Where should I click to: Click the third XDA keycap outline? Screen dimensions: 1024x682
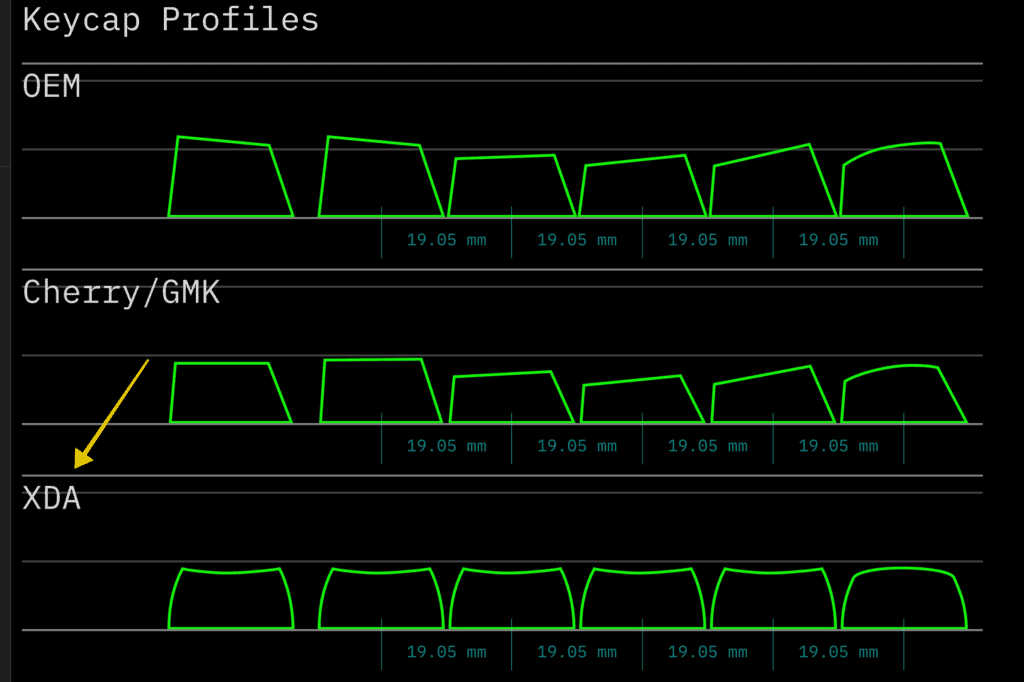coord(512,598)
